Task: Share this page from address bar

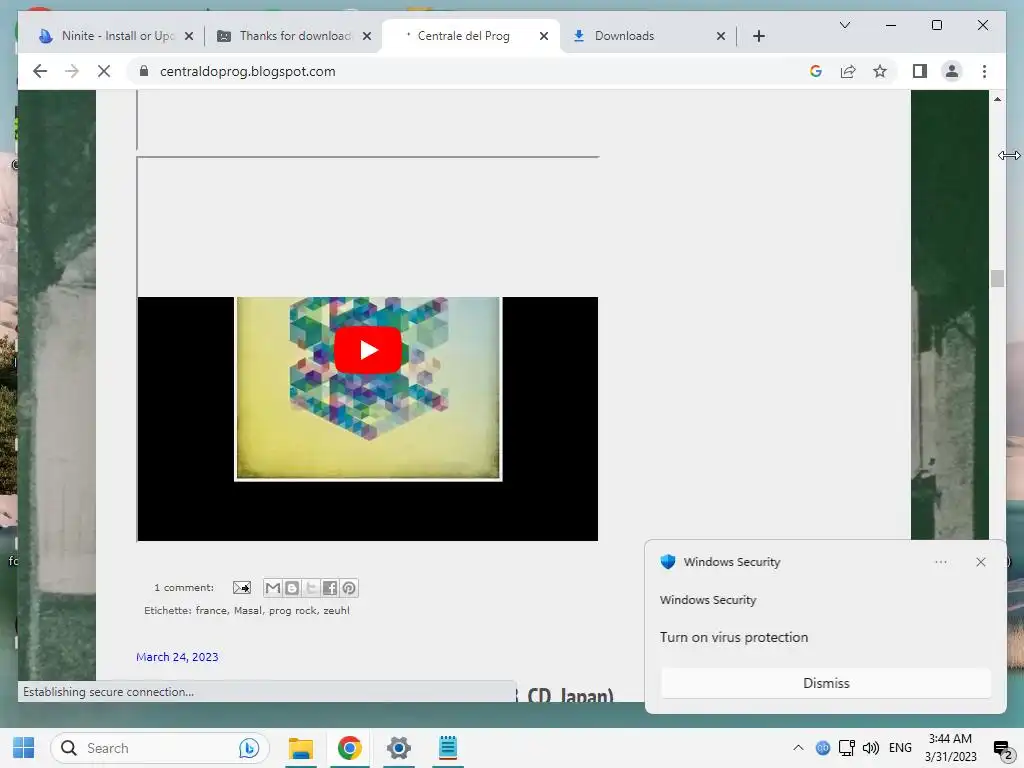Action: pyautogui.click(x=848, y=71)
